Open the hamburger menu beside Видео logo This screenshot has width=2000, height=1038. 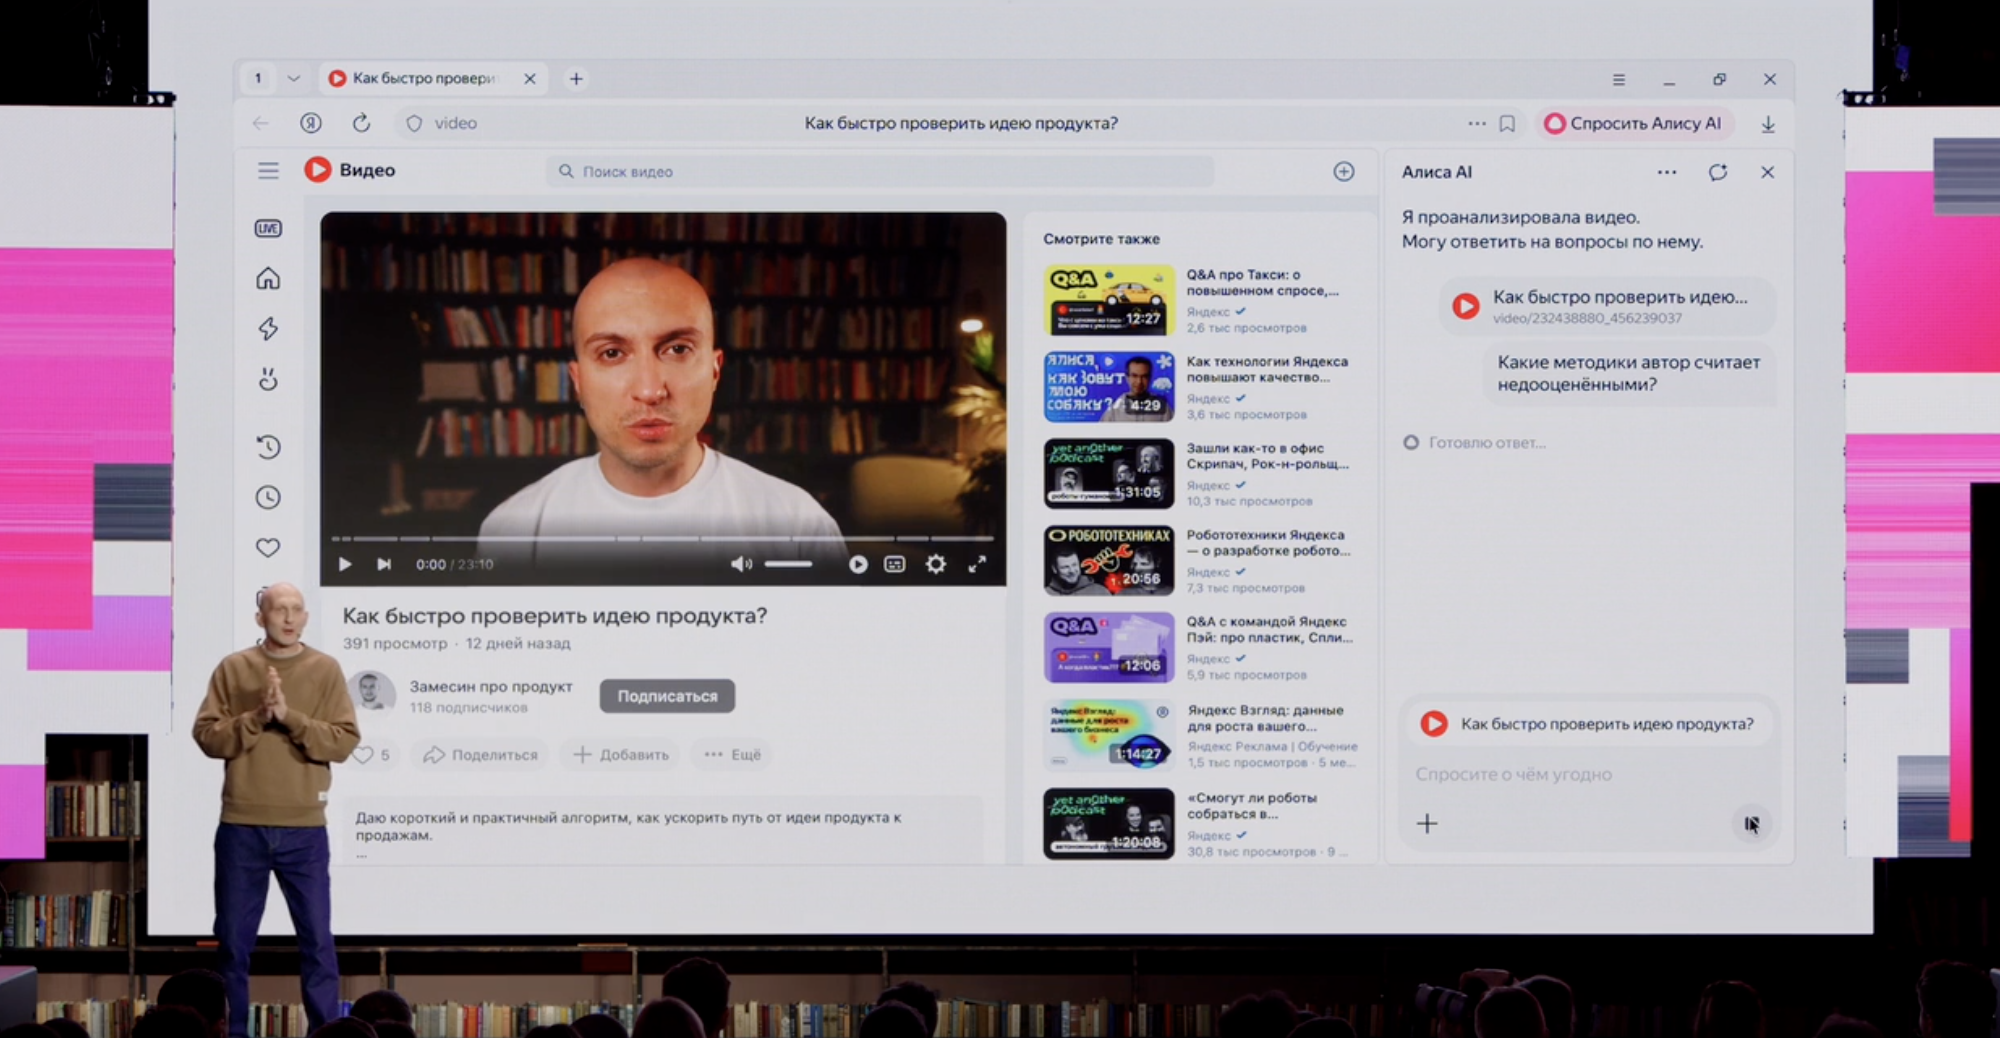point(268,171)
